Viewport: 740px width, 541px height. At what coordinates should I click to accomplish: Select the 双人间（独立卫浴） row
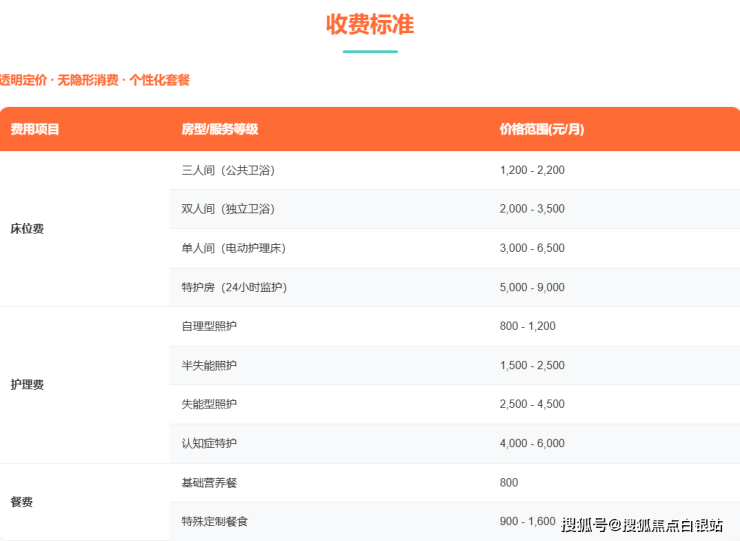point(228,209)
